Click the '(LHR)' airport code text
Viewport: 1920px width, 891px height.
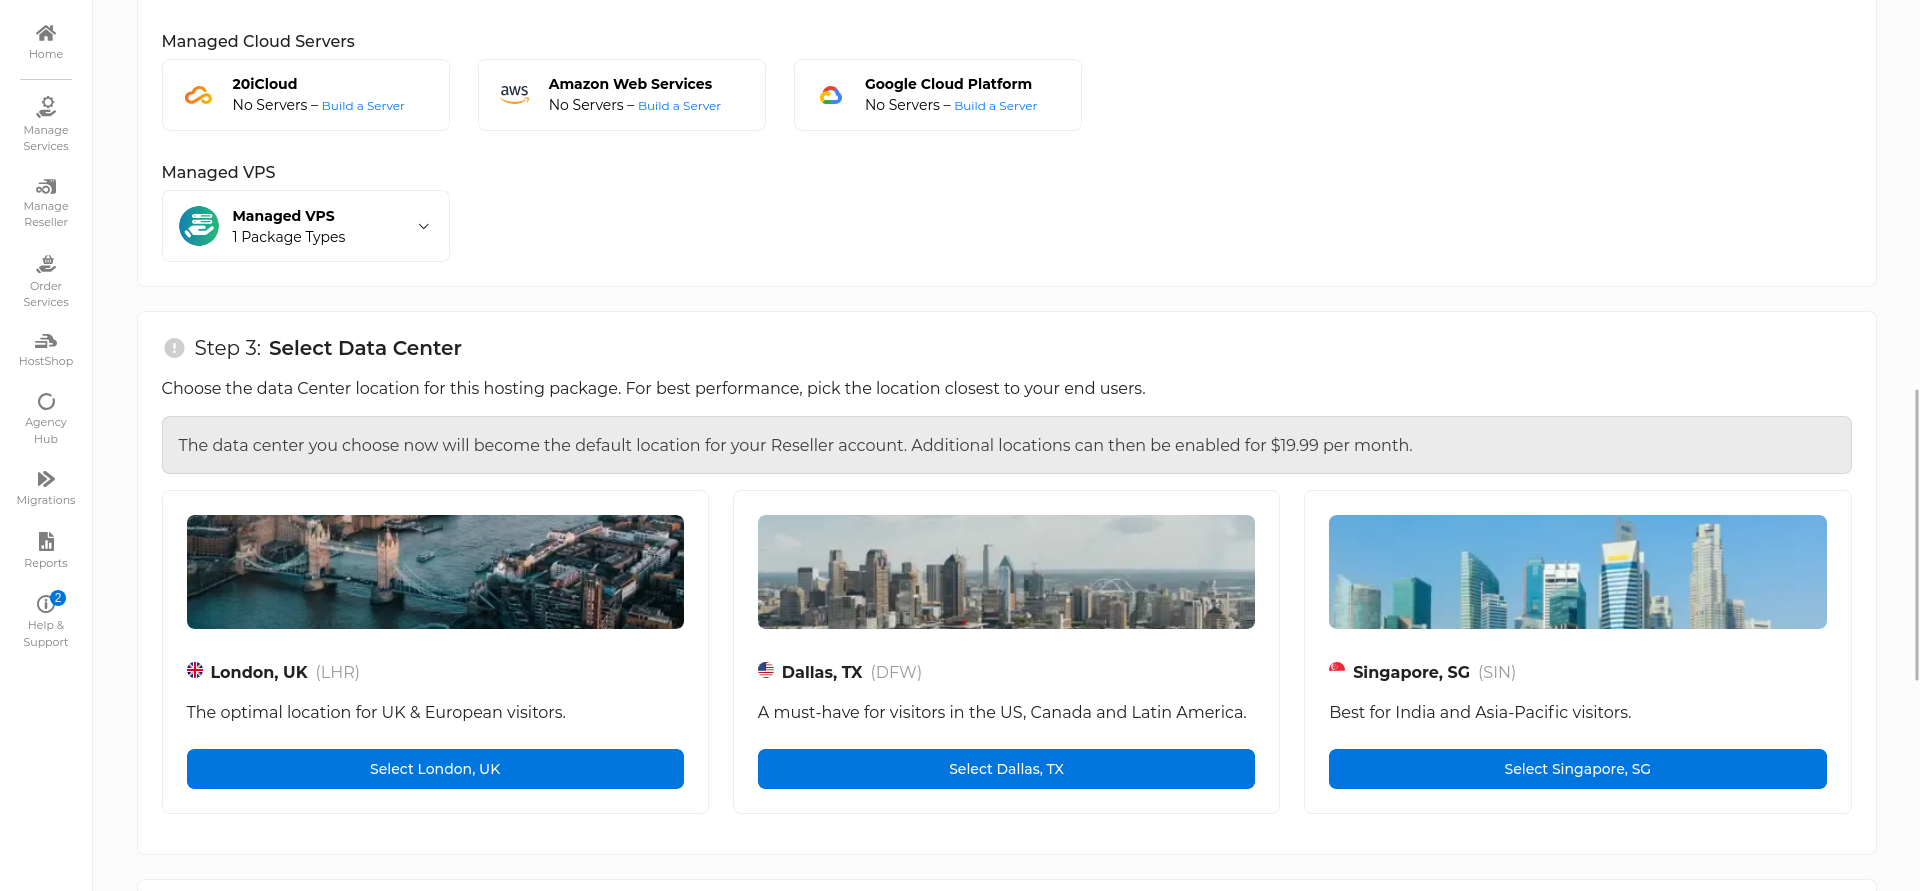[x=338, y=672]
